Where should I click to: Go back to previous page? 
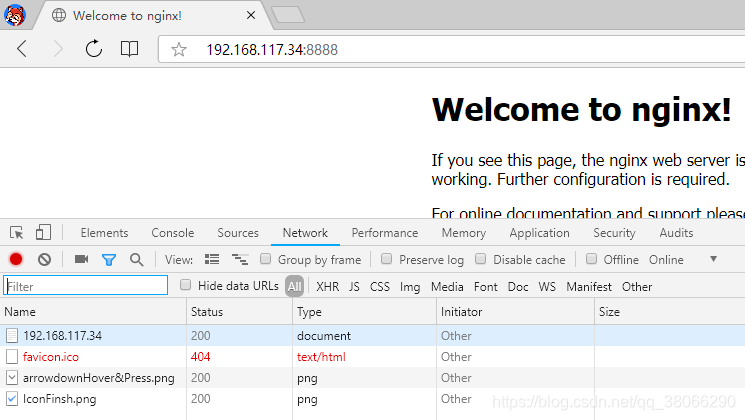[22, 48]
